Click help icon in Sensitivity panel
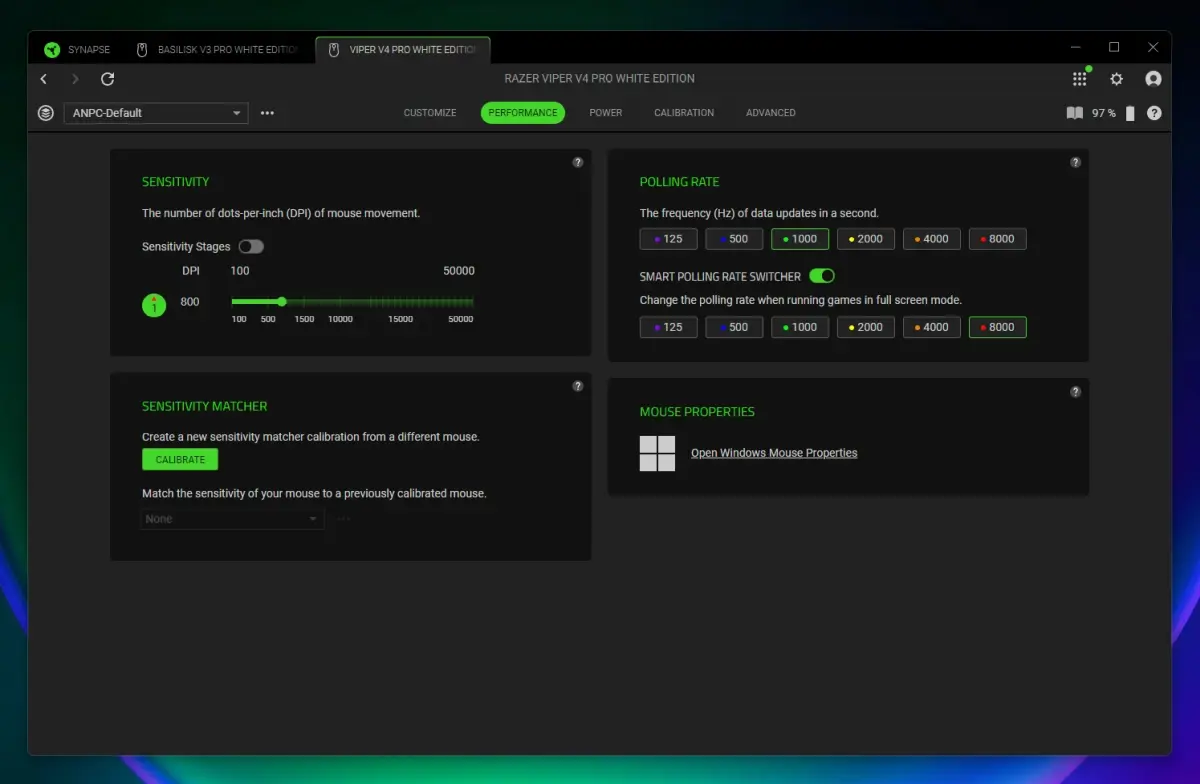Screen dimensions: 1200x784 pyautogui.click(x=578, y=162)
